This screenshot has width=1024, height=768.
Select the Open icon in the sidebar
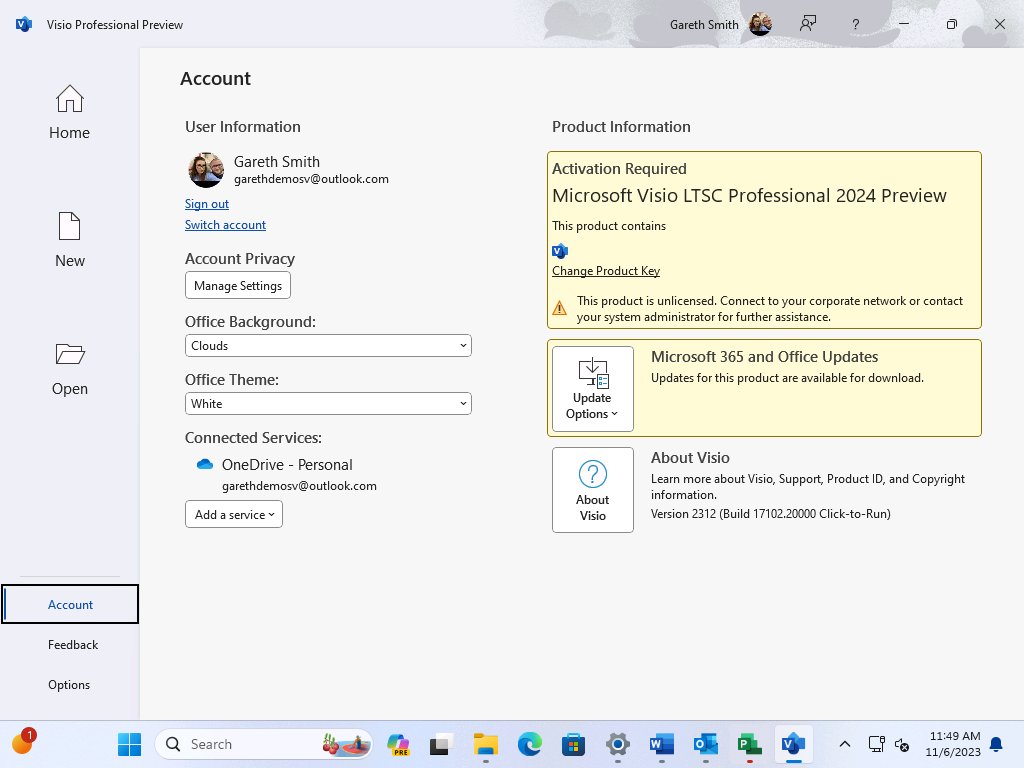click(69, 354)
